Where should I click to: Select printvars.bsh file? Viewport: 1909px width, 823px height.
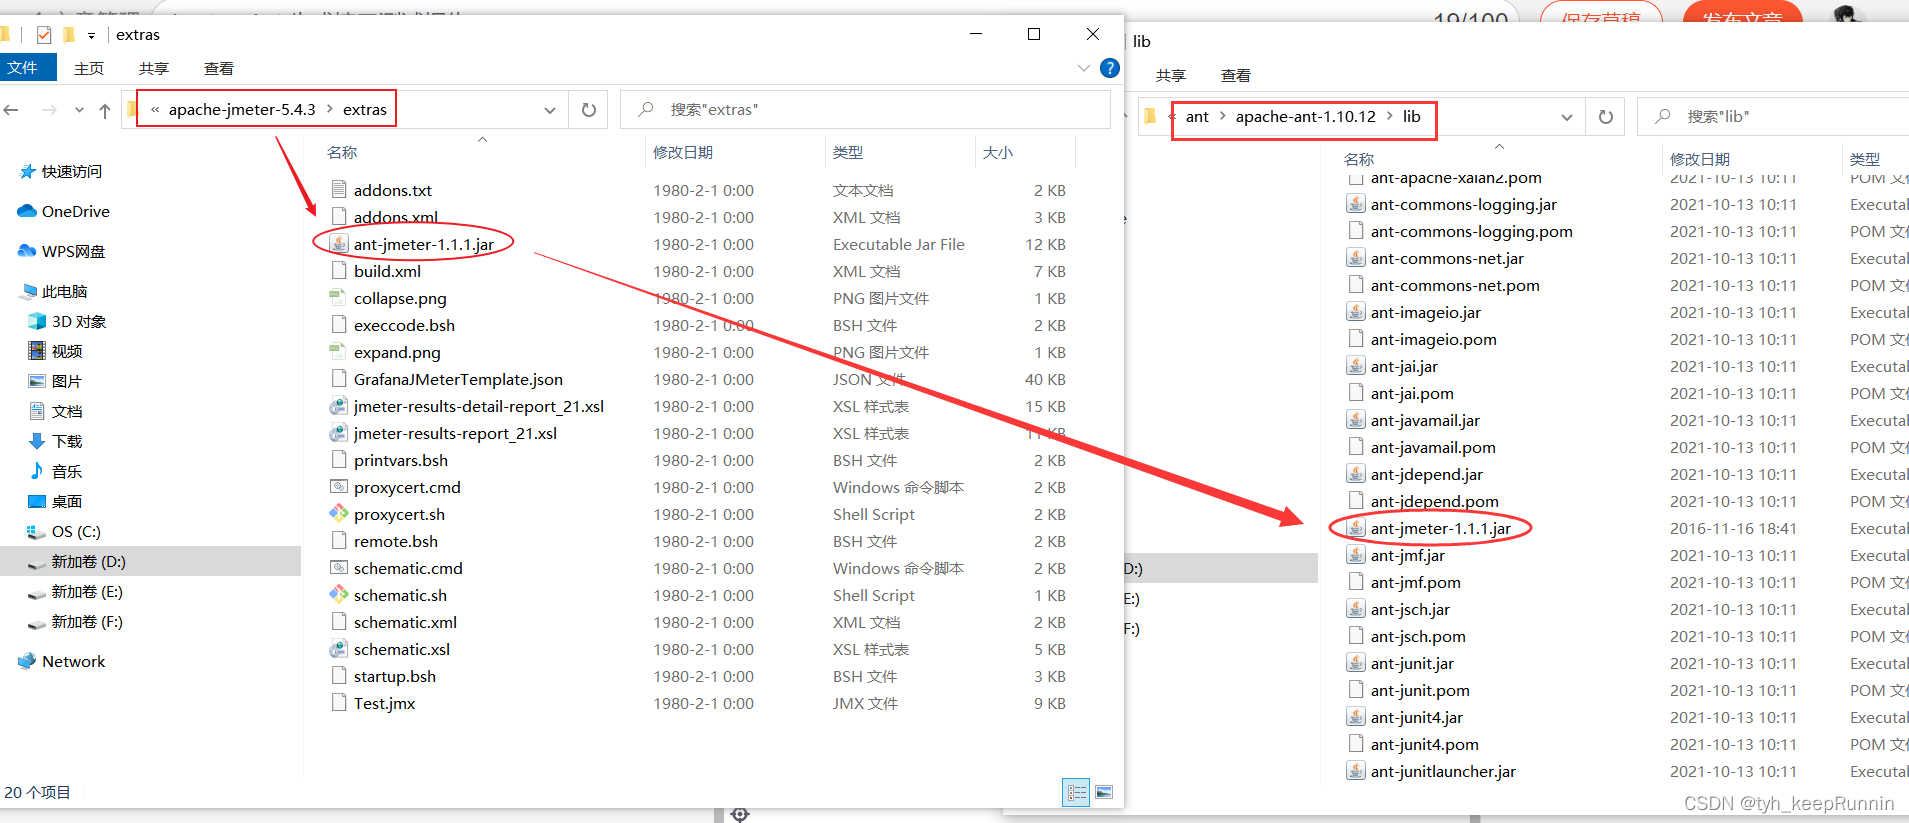click(x=401, y=460)
